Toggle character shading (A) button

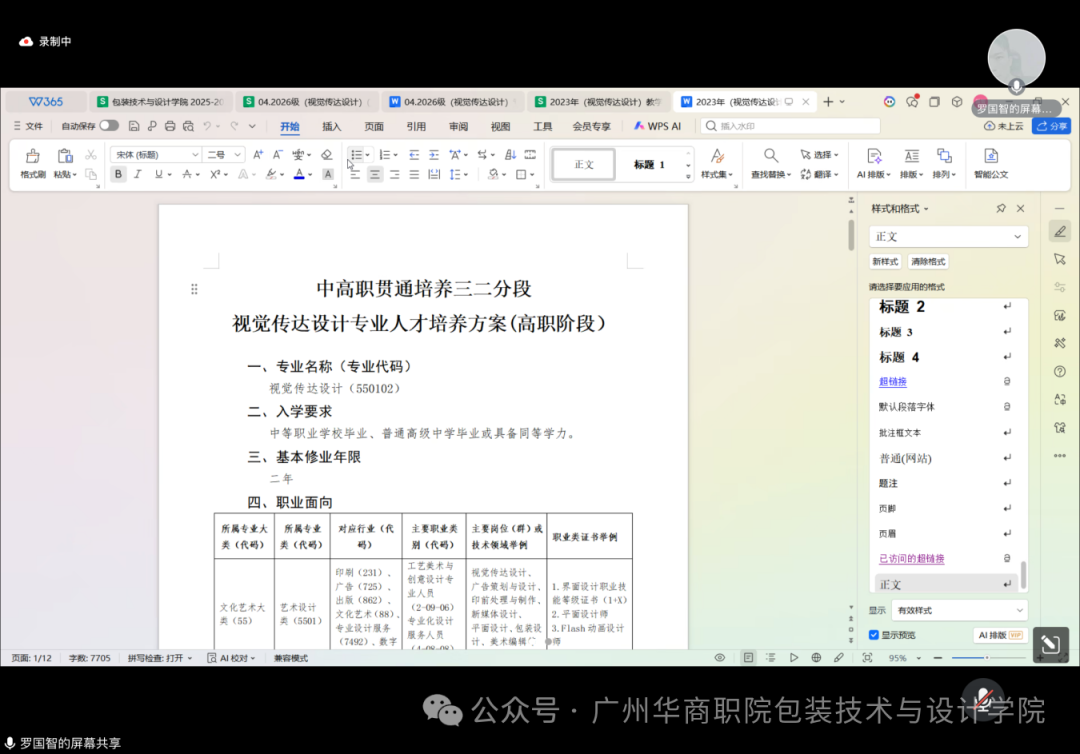(328, 174)
